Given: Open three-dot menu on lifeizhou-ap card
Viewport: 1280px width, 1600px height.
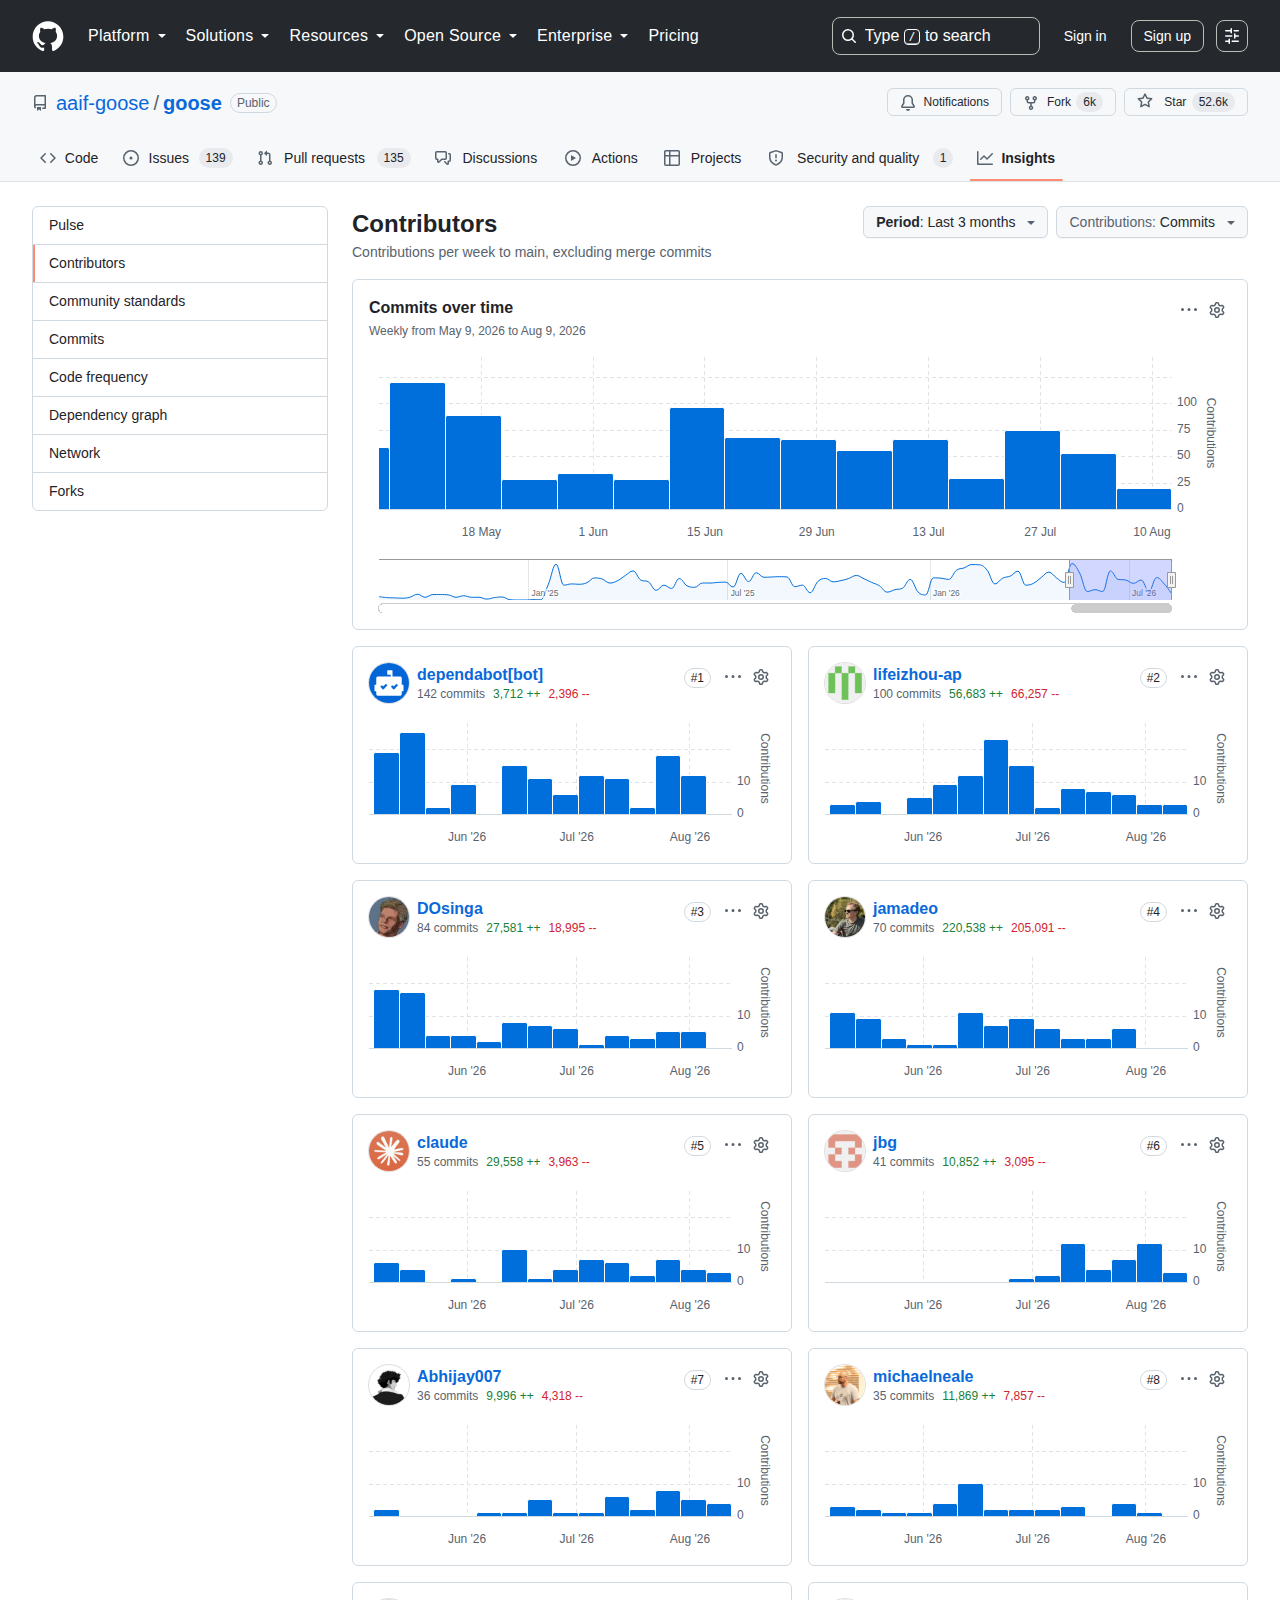Looking at the screenshot, I should coord(1189,677).
